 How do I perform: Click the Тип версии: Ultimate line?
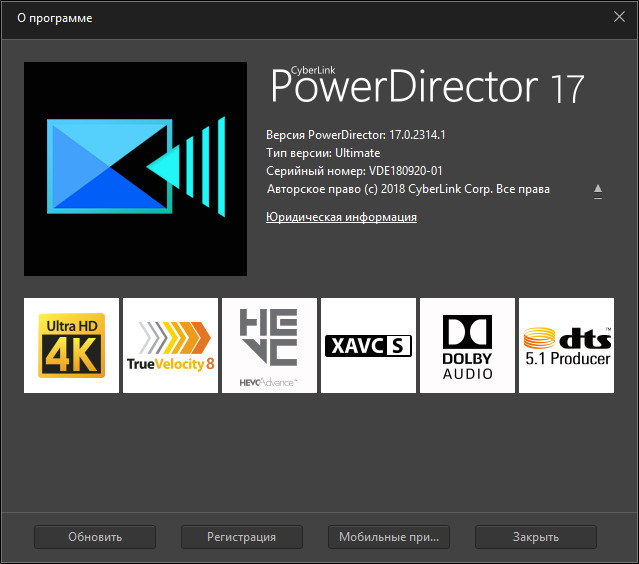pyautogui.click(x=323, y=153)
